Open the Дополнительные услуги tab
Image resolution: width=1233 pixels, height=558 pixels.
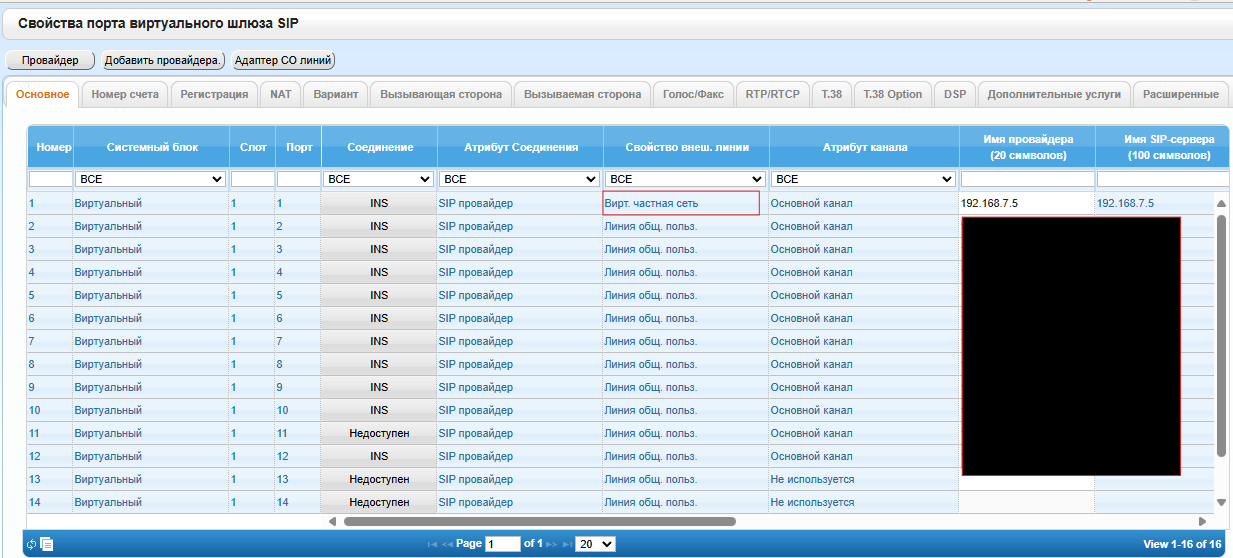(x=1054, y=94)
